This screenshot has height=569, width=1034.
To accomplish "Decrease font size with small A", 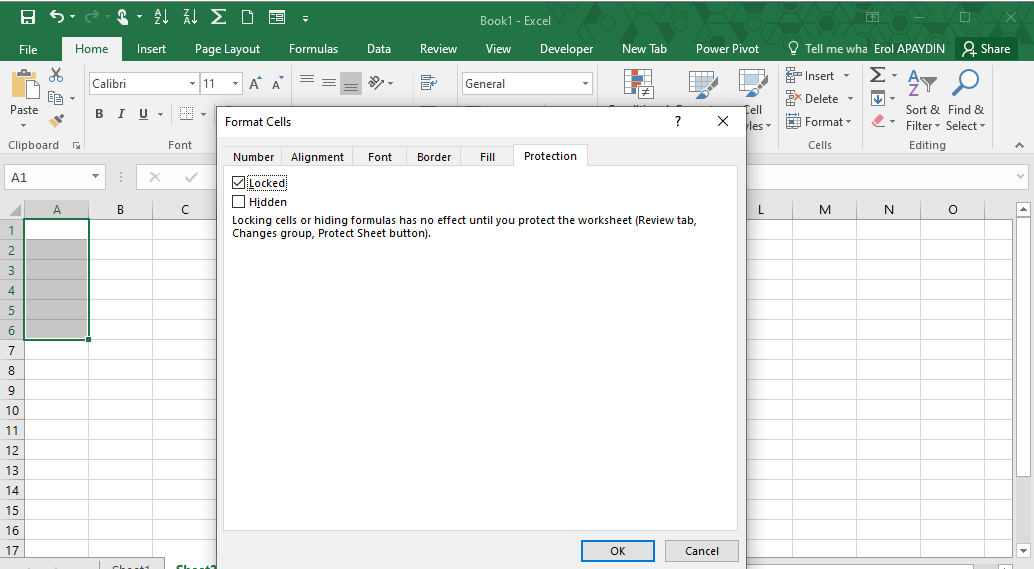I will click(x=277, y=84).
